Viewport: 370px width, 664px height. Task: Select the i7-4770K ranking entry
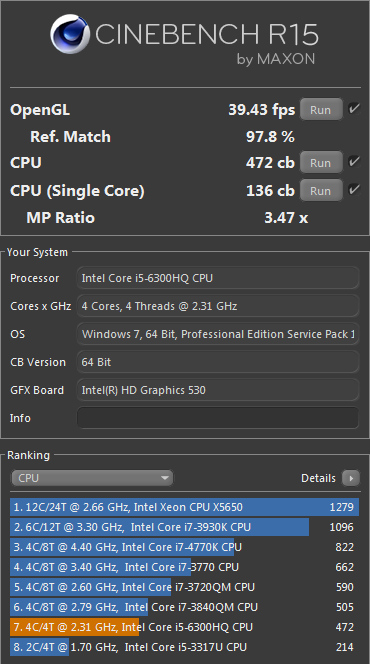(185, 547)
